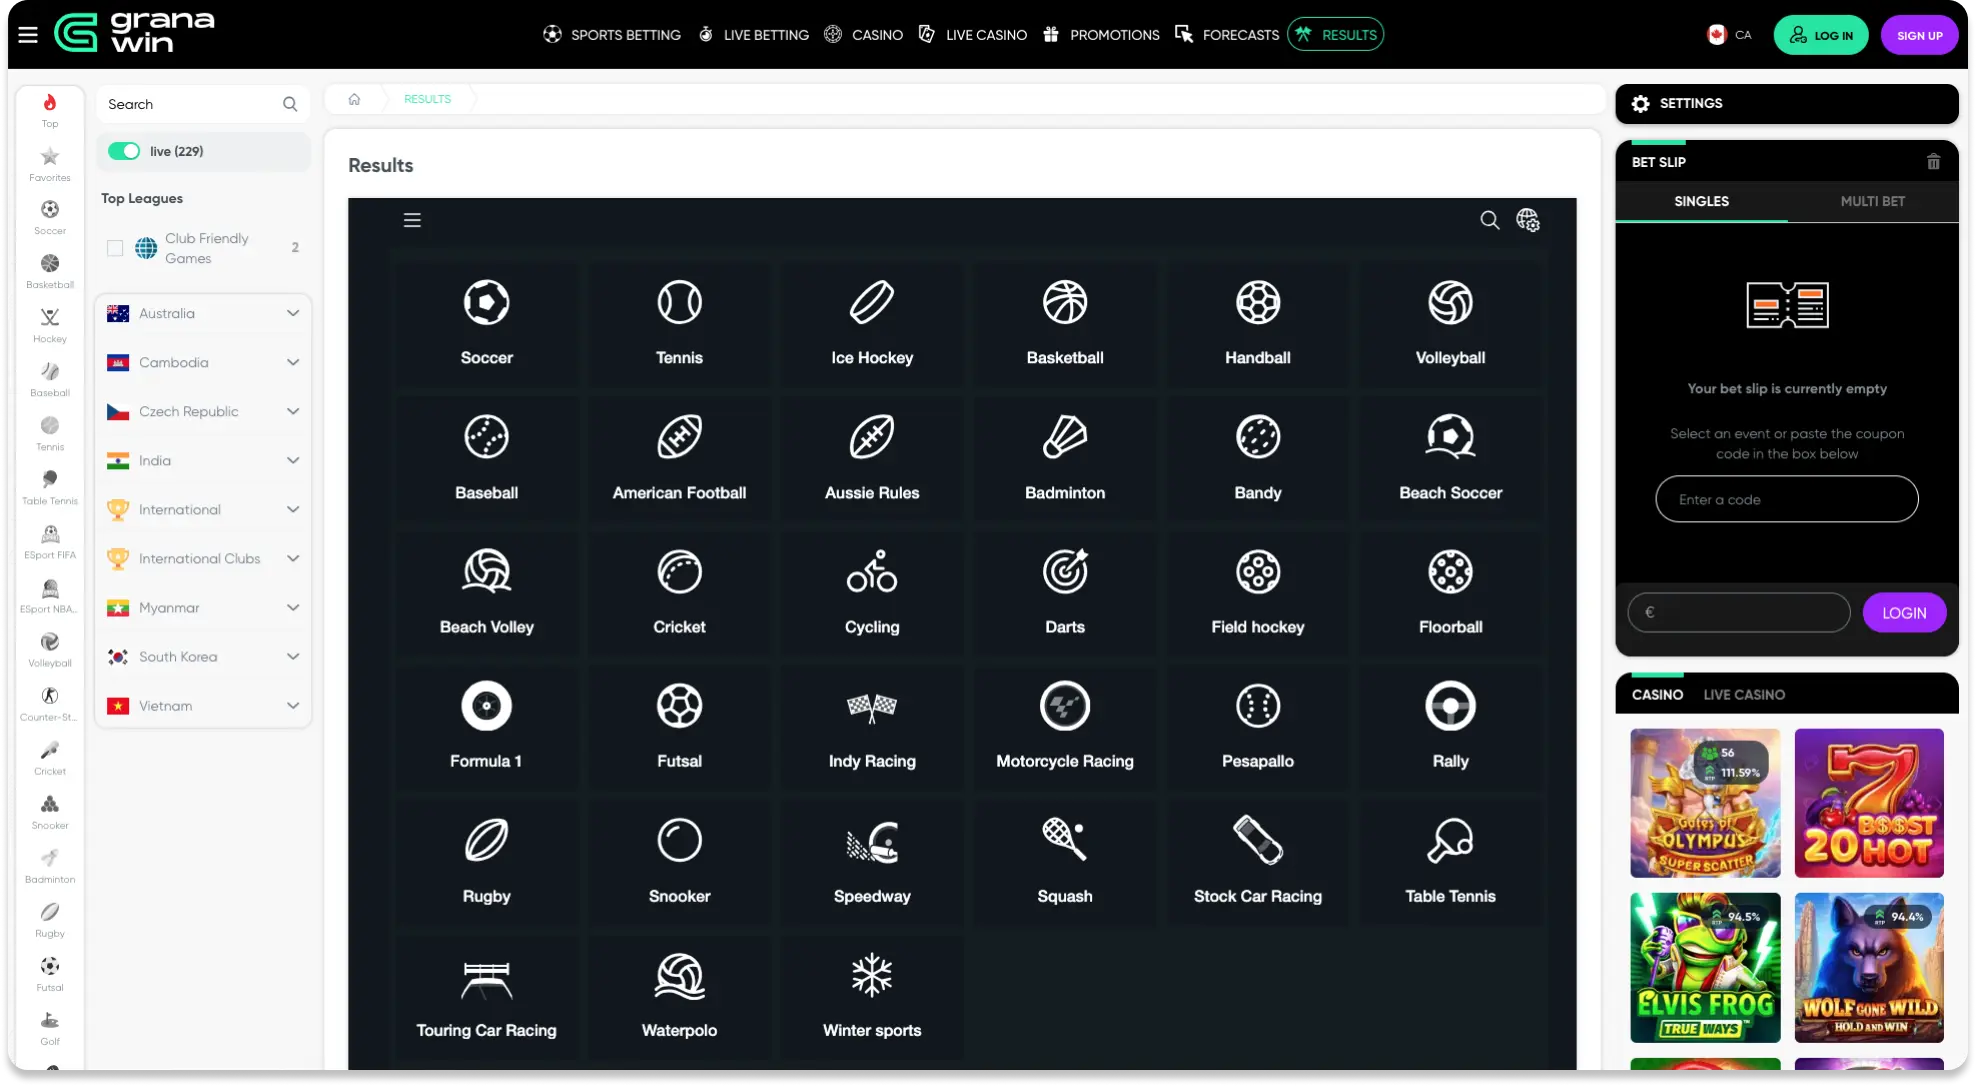
Task: Check the Club Friendly Games checkbox
Action: tap(115, 248)
